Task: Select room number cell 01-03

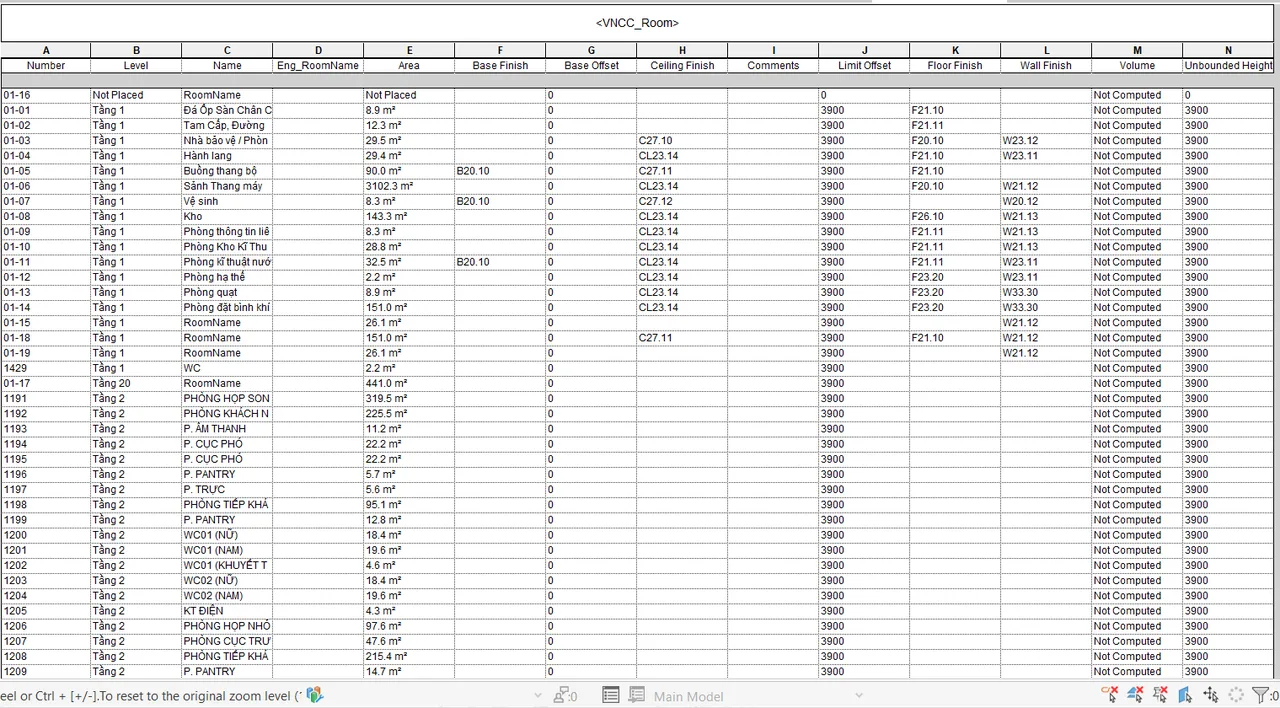Action: [x=45, y=141]
